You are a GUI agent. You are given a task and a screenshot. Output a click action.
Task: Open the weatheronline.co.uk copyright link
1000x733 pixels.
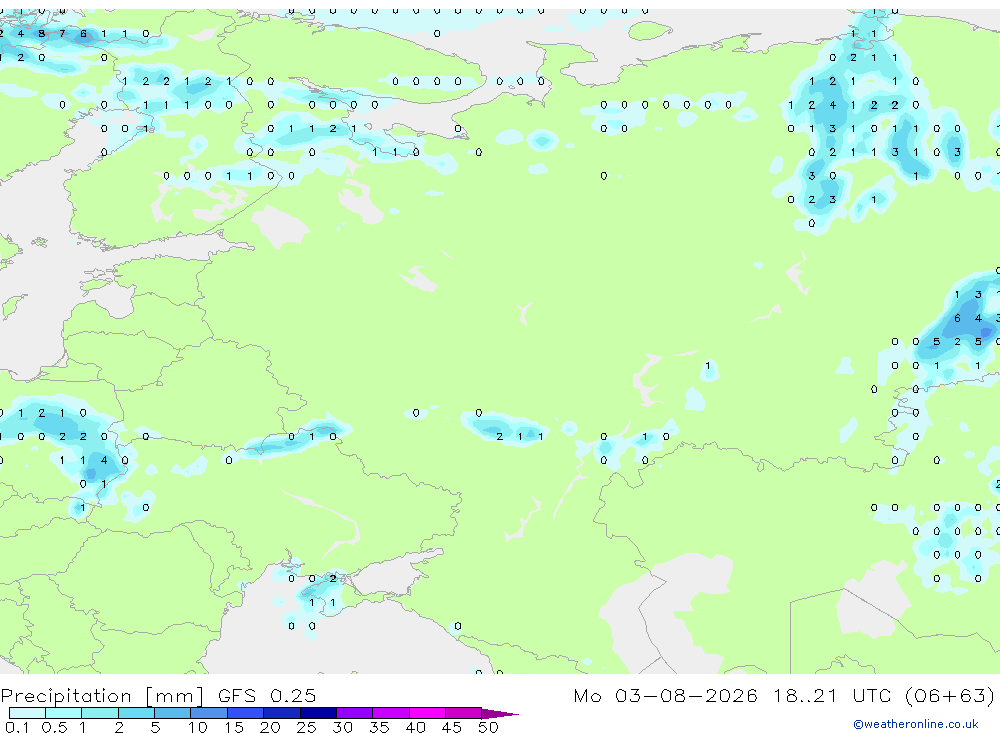point(915,724)
